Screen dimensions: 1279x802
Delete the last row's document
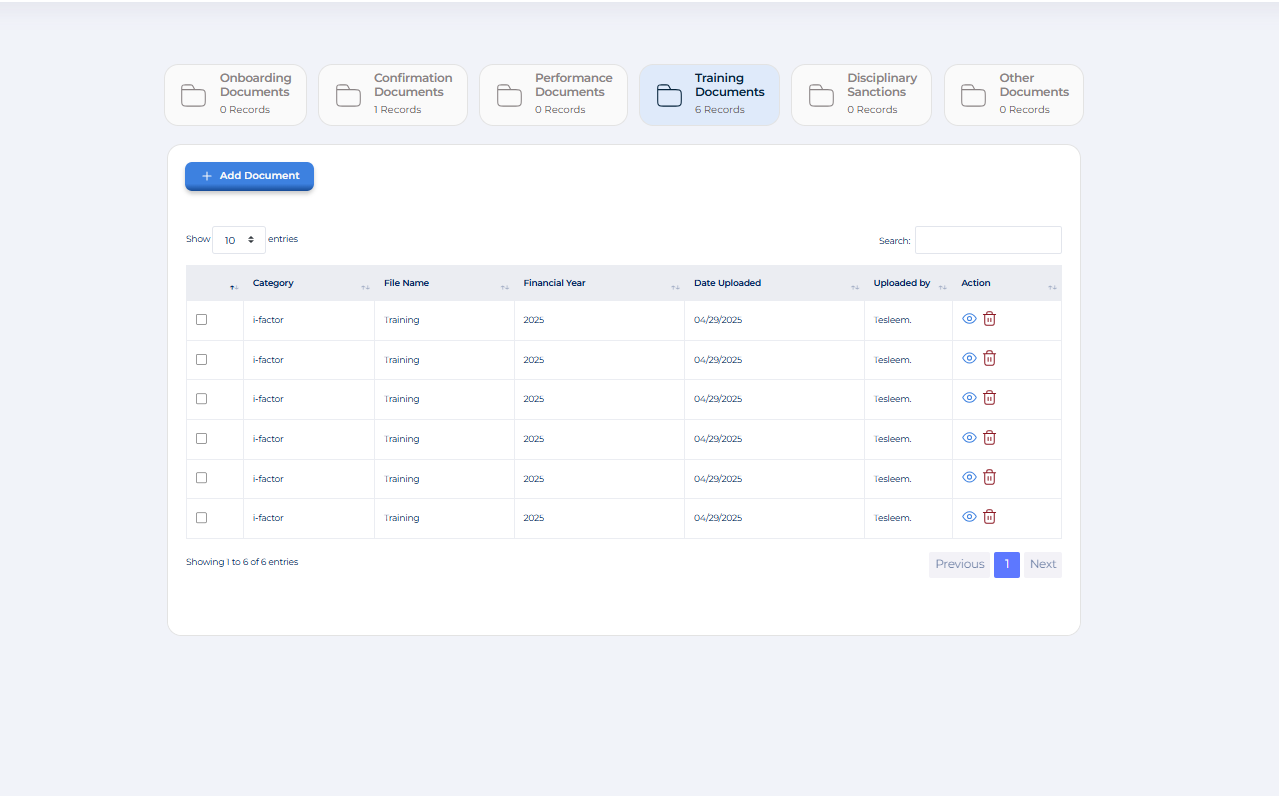989,517
